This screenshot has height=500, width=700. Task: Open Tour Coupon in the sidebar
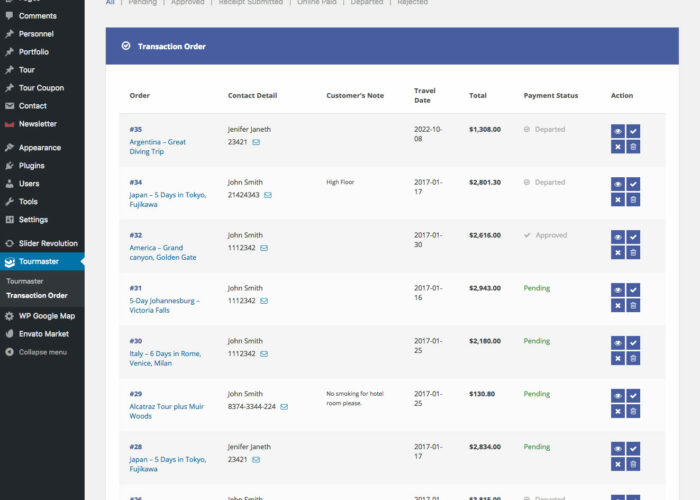[40, 88]
